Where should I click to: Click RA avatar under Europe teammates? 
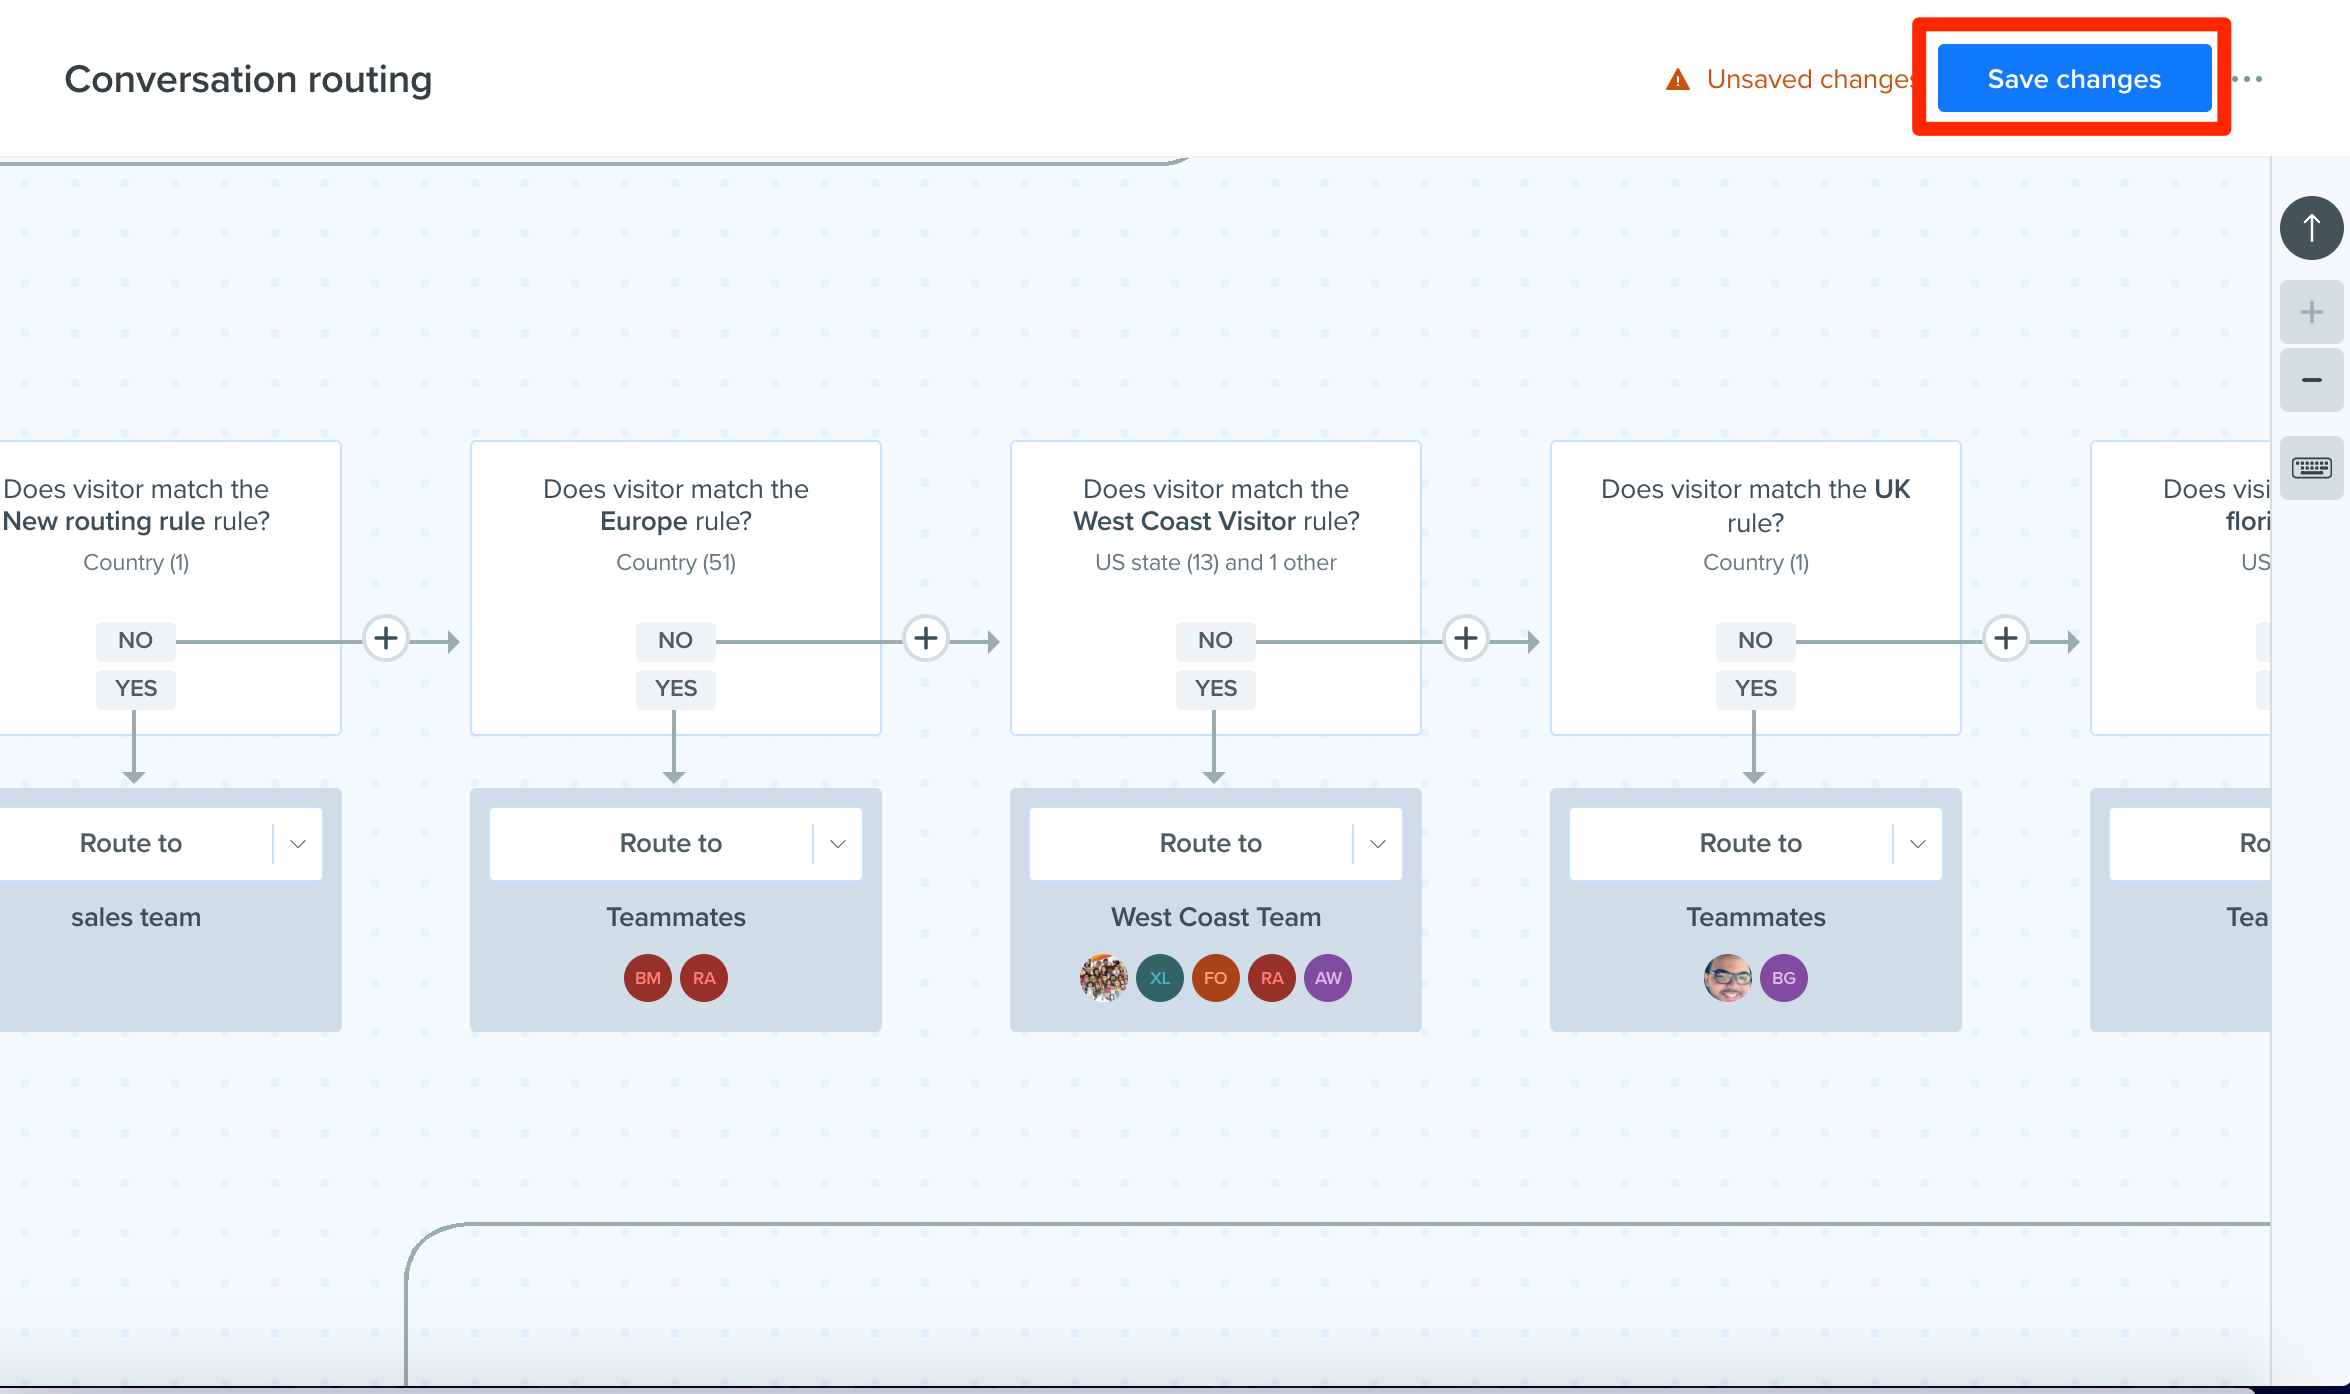click(704, 978)
